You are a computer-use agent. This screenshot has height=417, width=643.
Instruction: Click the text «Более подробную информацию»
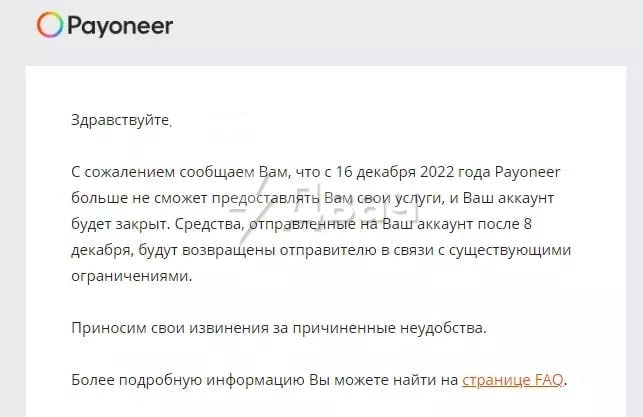click(x=188, y=380)
